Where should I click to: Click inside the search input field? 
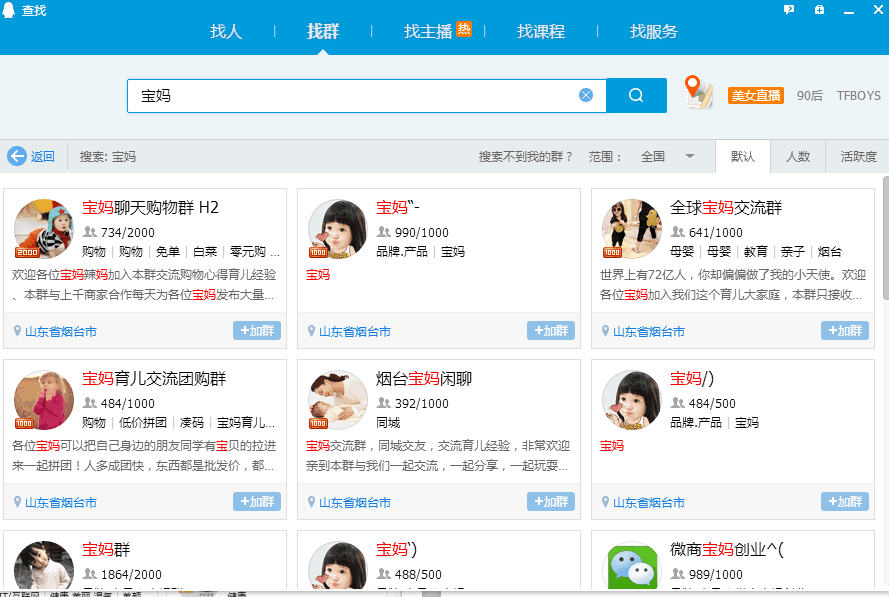[350, 95]
